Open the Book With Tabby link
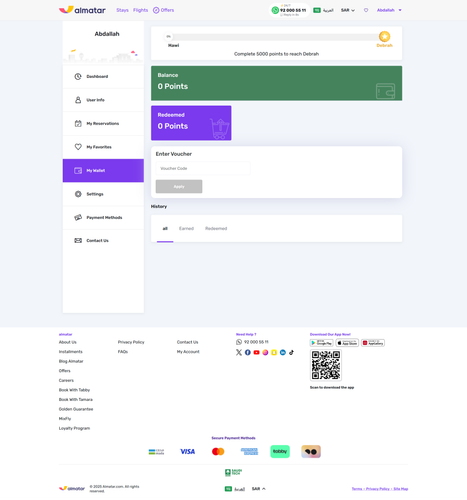 pos(74,390)
